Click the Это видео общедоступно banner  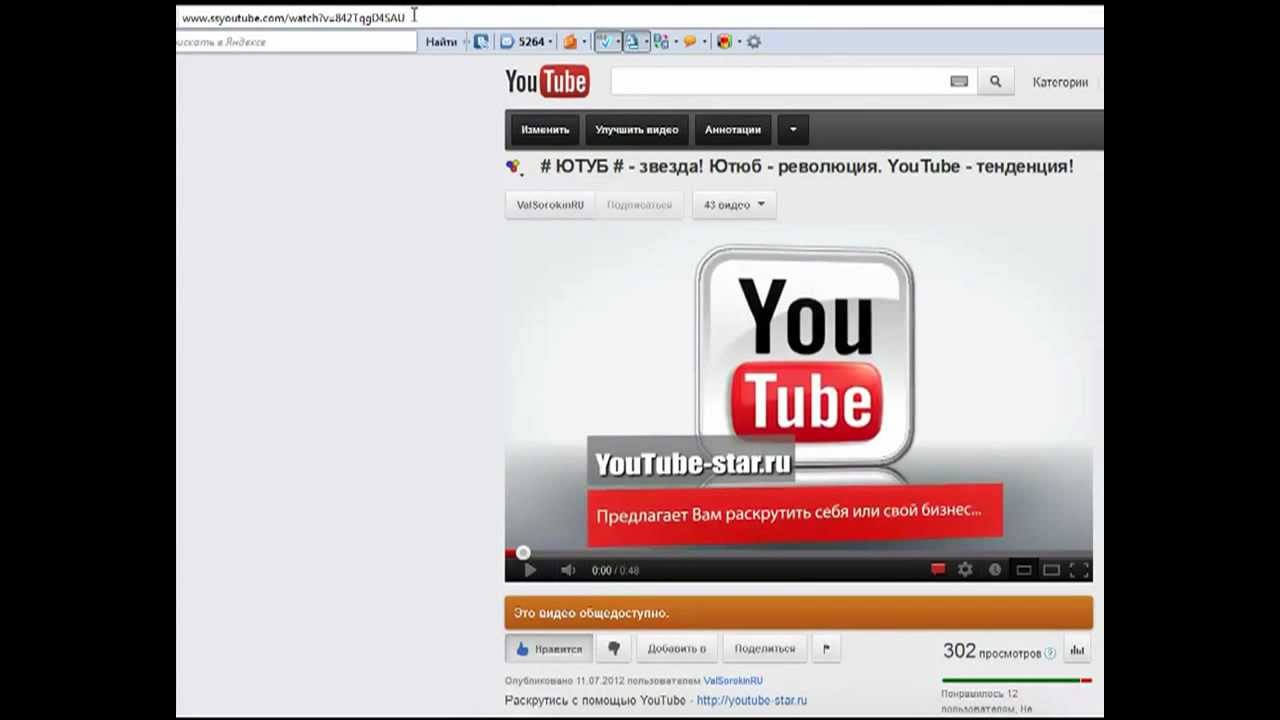point(799,613)
